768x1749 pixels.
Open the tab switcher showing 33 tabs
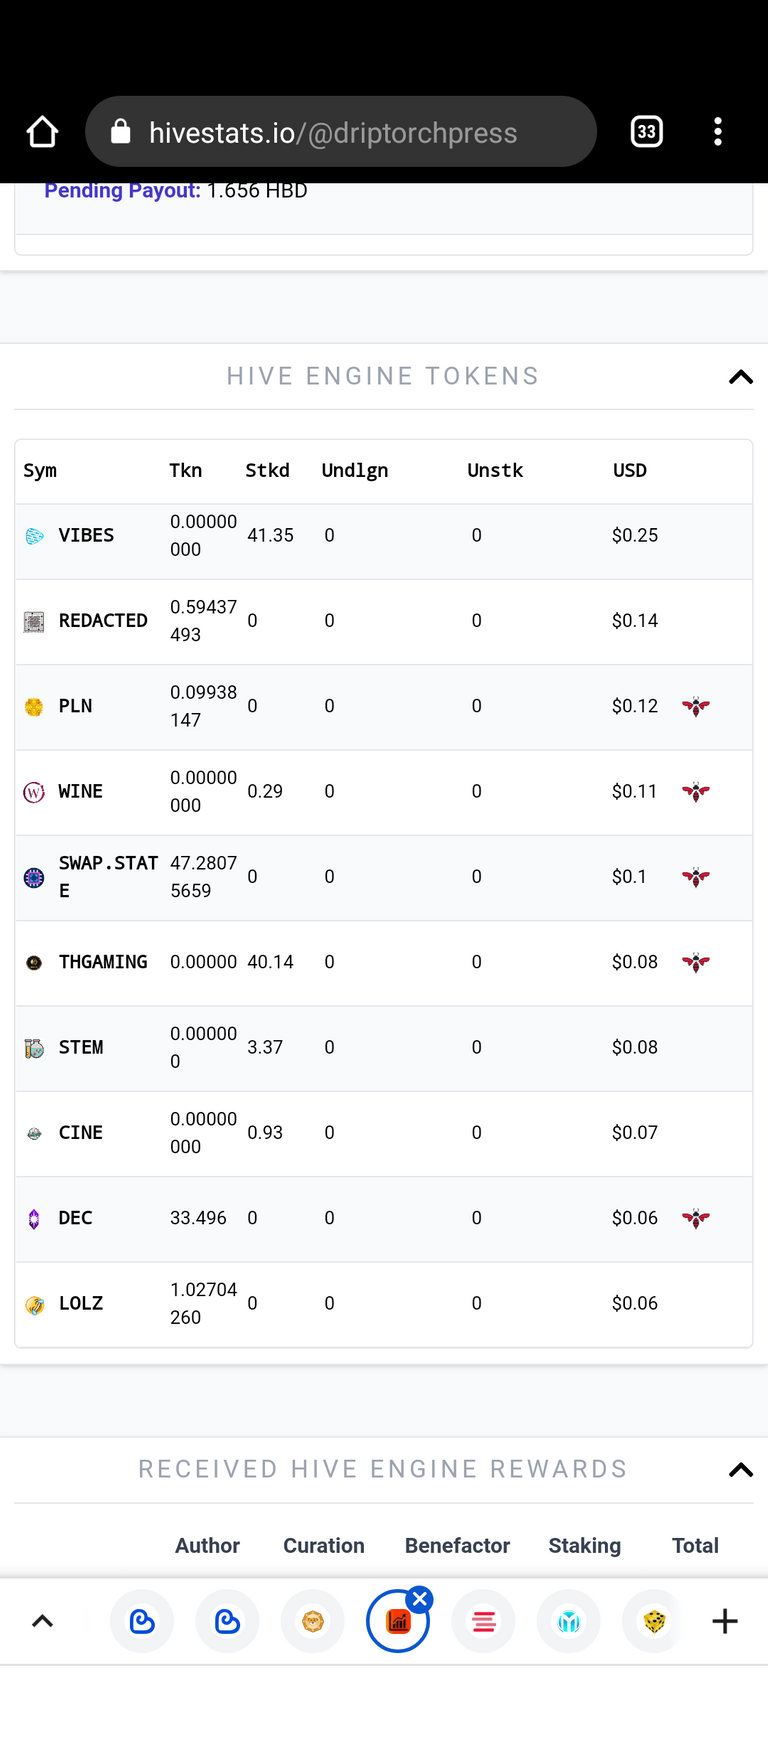click(647, 132)
